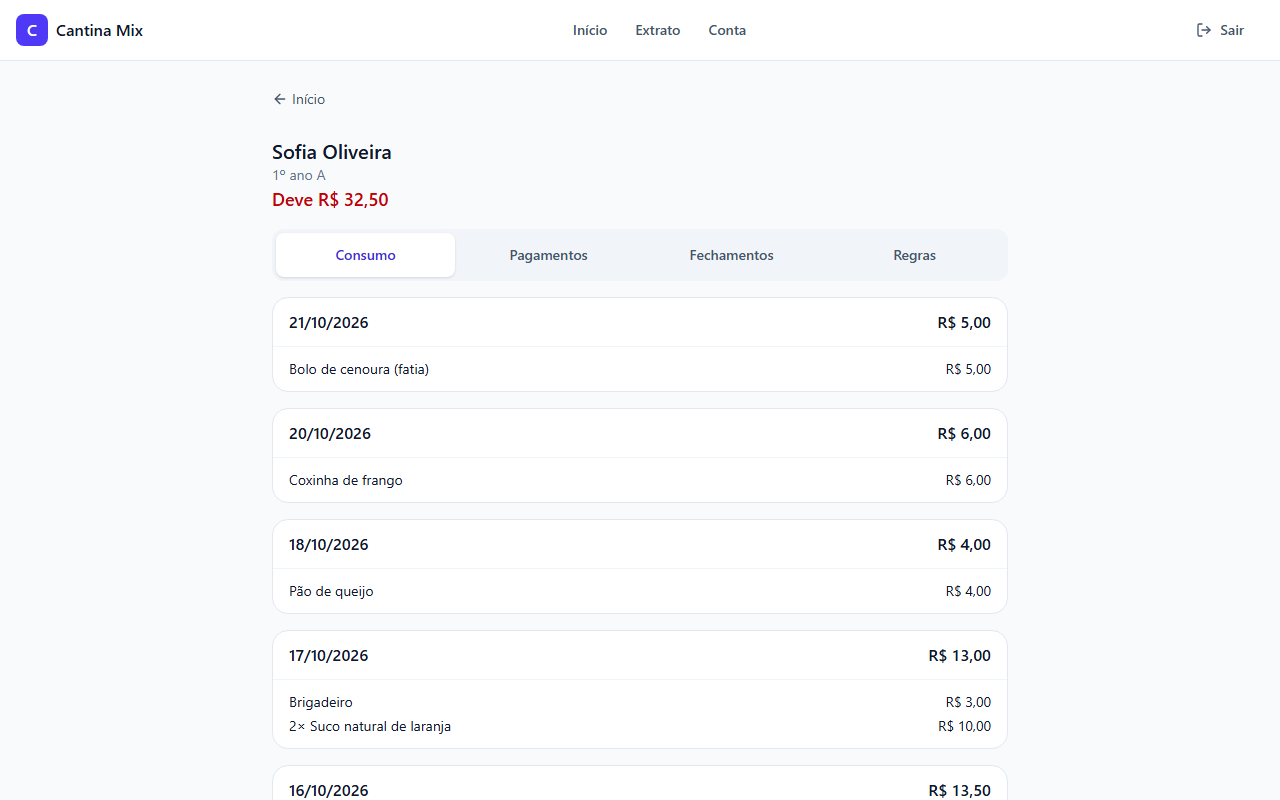
Task: Open the Pagamentos tab
Action: pos(549,255)
